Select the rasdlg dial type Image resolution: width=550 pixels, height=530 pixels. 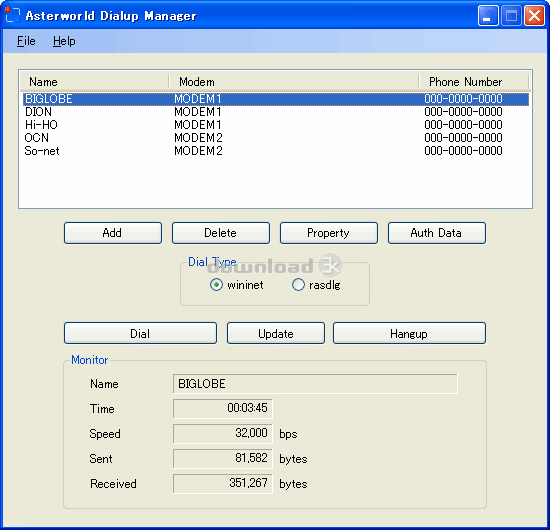point(298,284)
